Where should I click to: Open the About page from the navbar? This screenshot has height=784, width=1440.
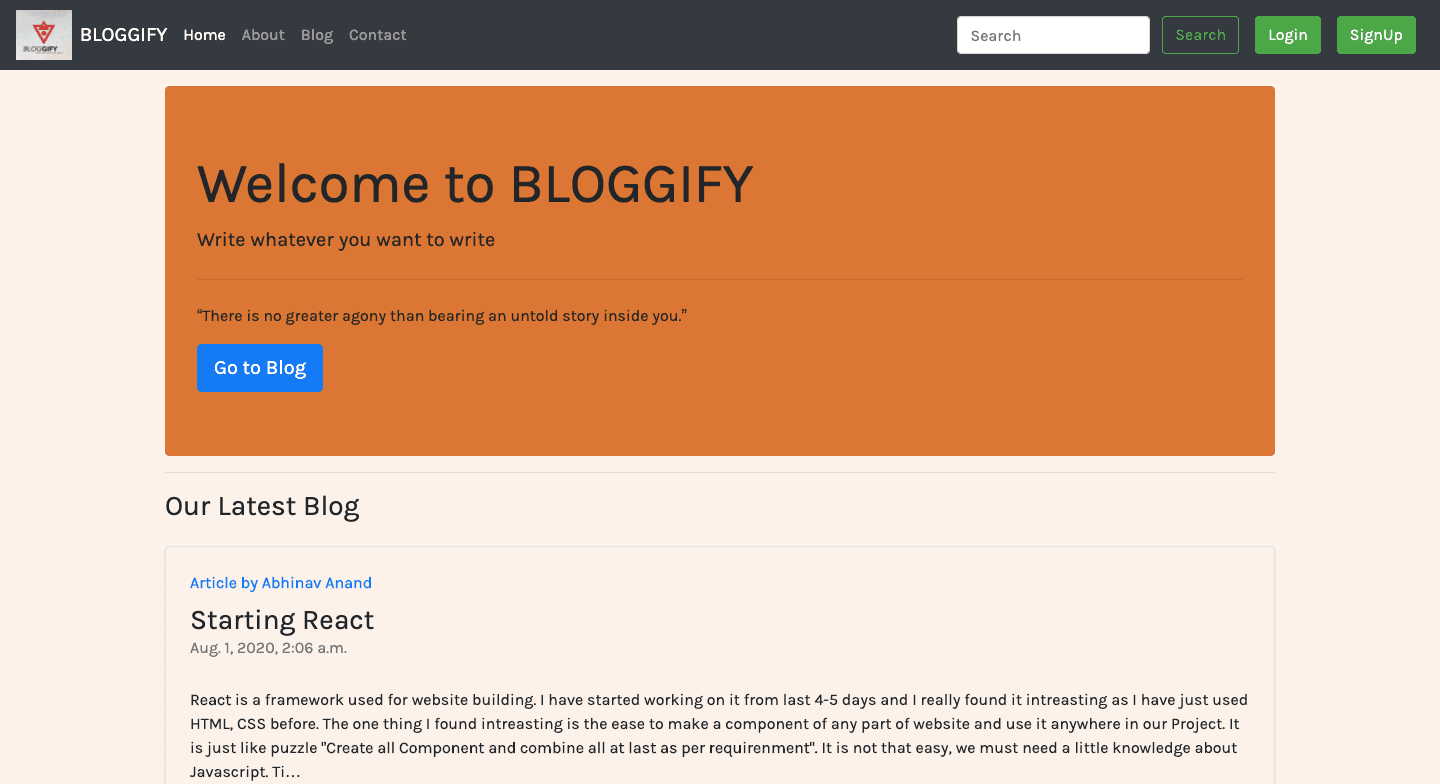tap(262, 34)
